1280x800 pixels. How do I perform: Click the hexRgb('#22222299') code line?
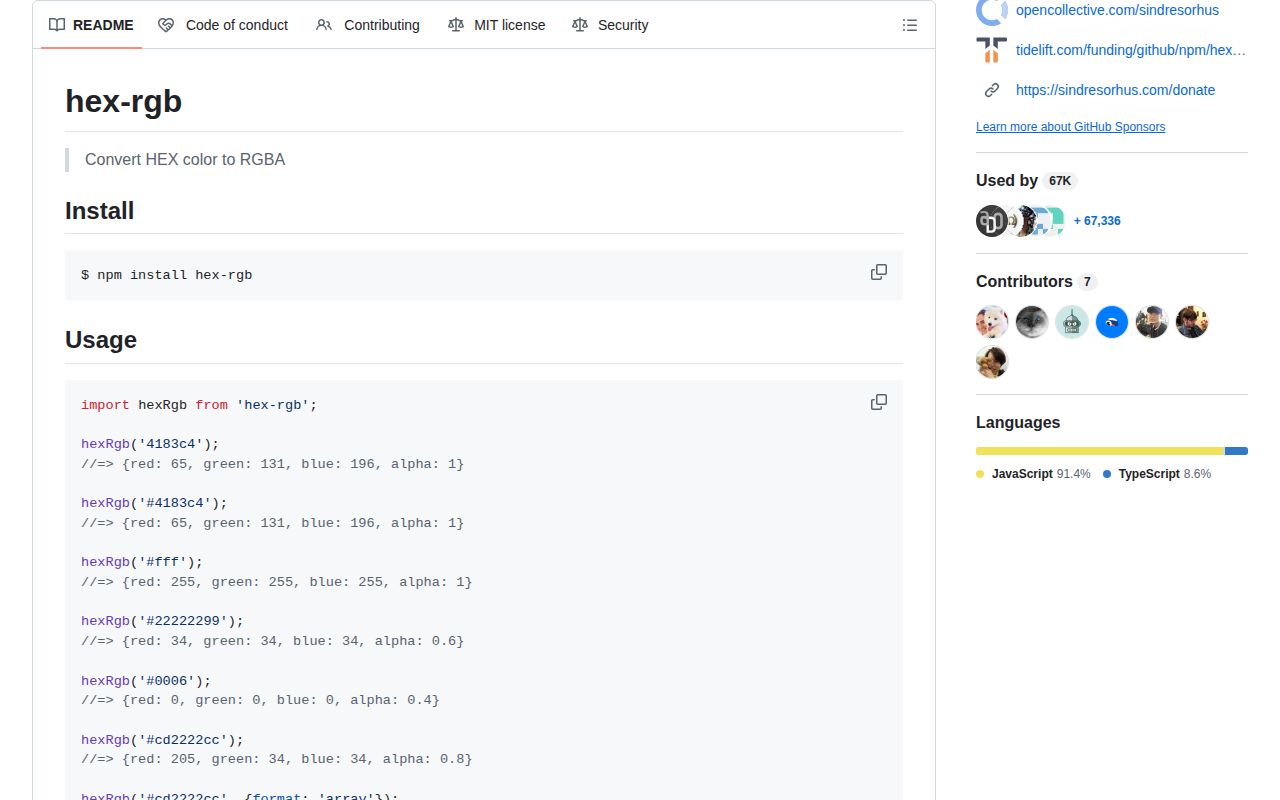coord(162,621)
